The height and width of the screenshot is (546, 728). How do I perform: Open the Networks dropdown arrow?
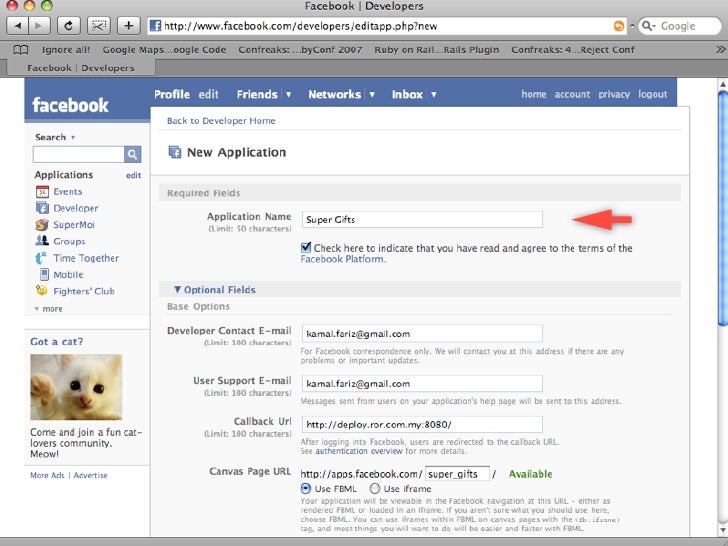point(372,95)
